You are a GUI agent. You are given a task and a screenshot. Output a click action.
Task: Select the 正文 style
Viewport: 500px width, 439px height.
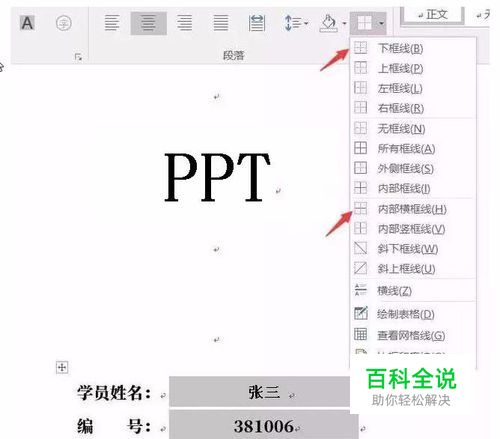(x=432, y=15)
